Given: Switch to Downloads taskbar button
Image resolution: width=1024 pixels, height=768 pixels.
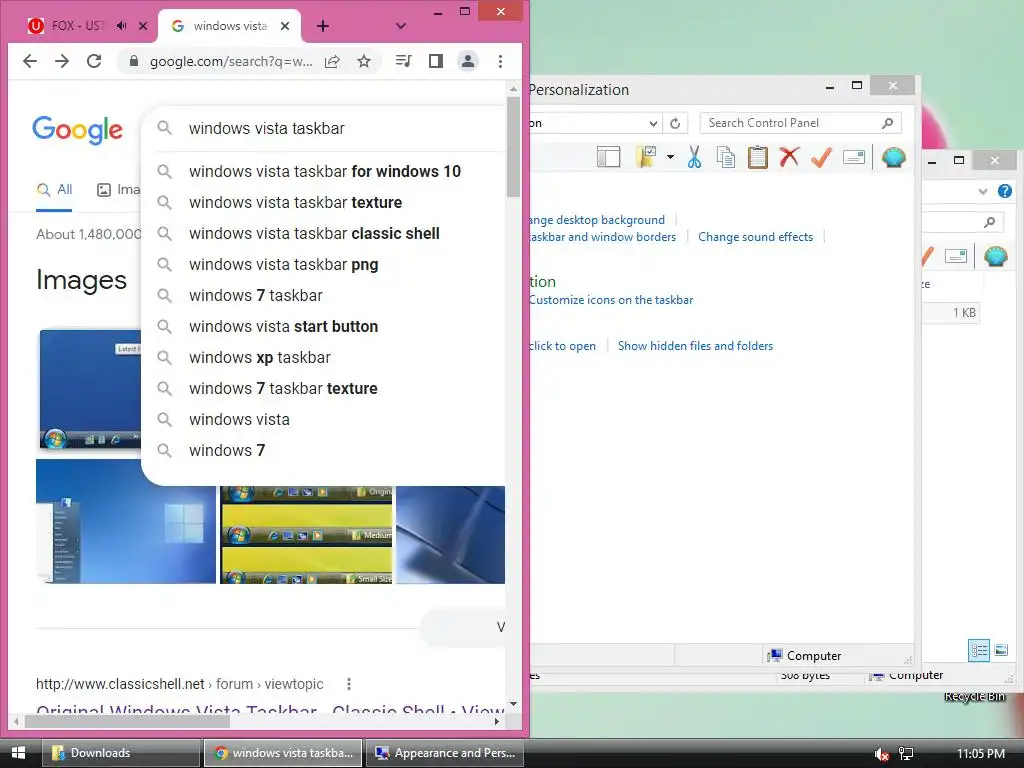Looking at the screenshot, I should 121,753.
